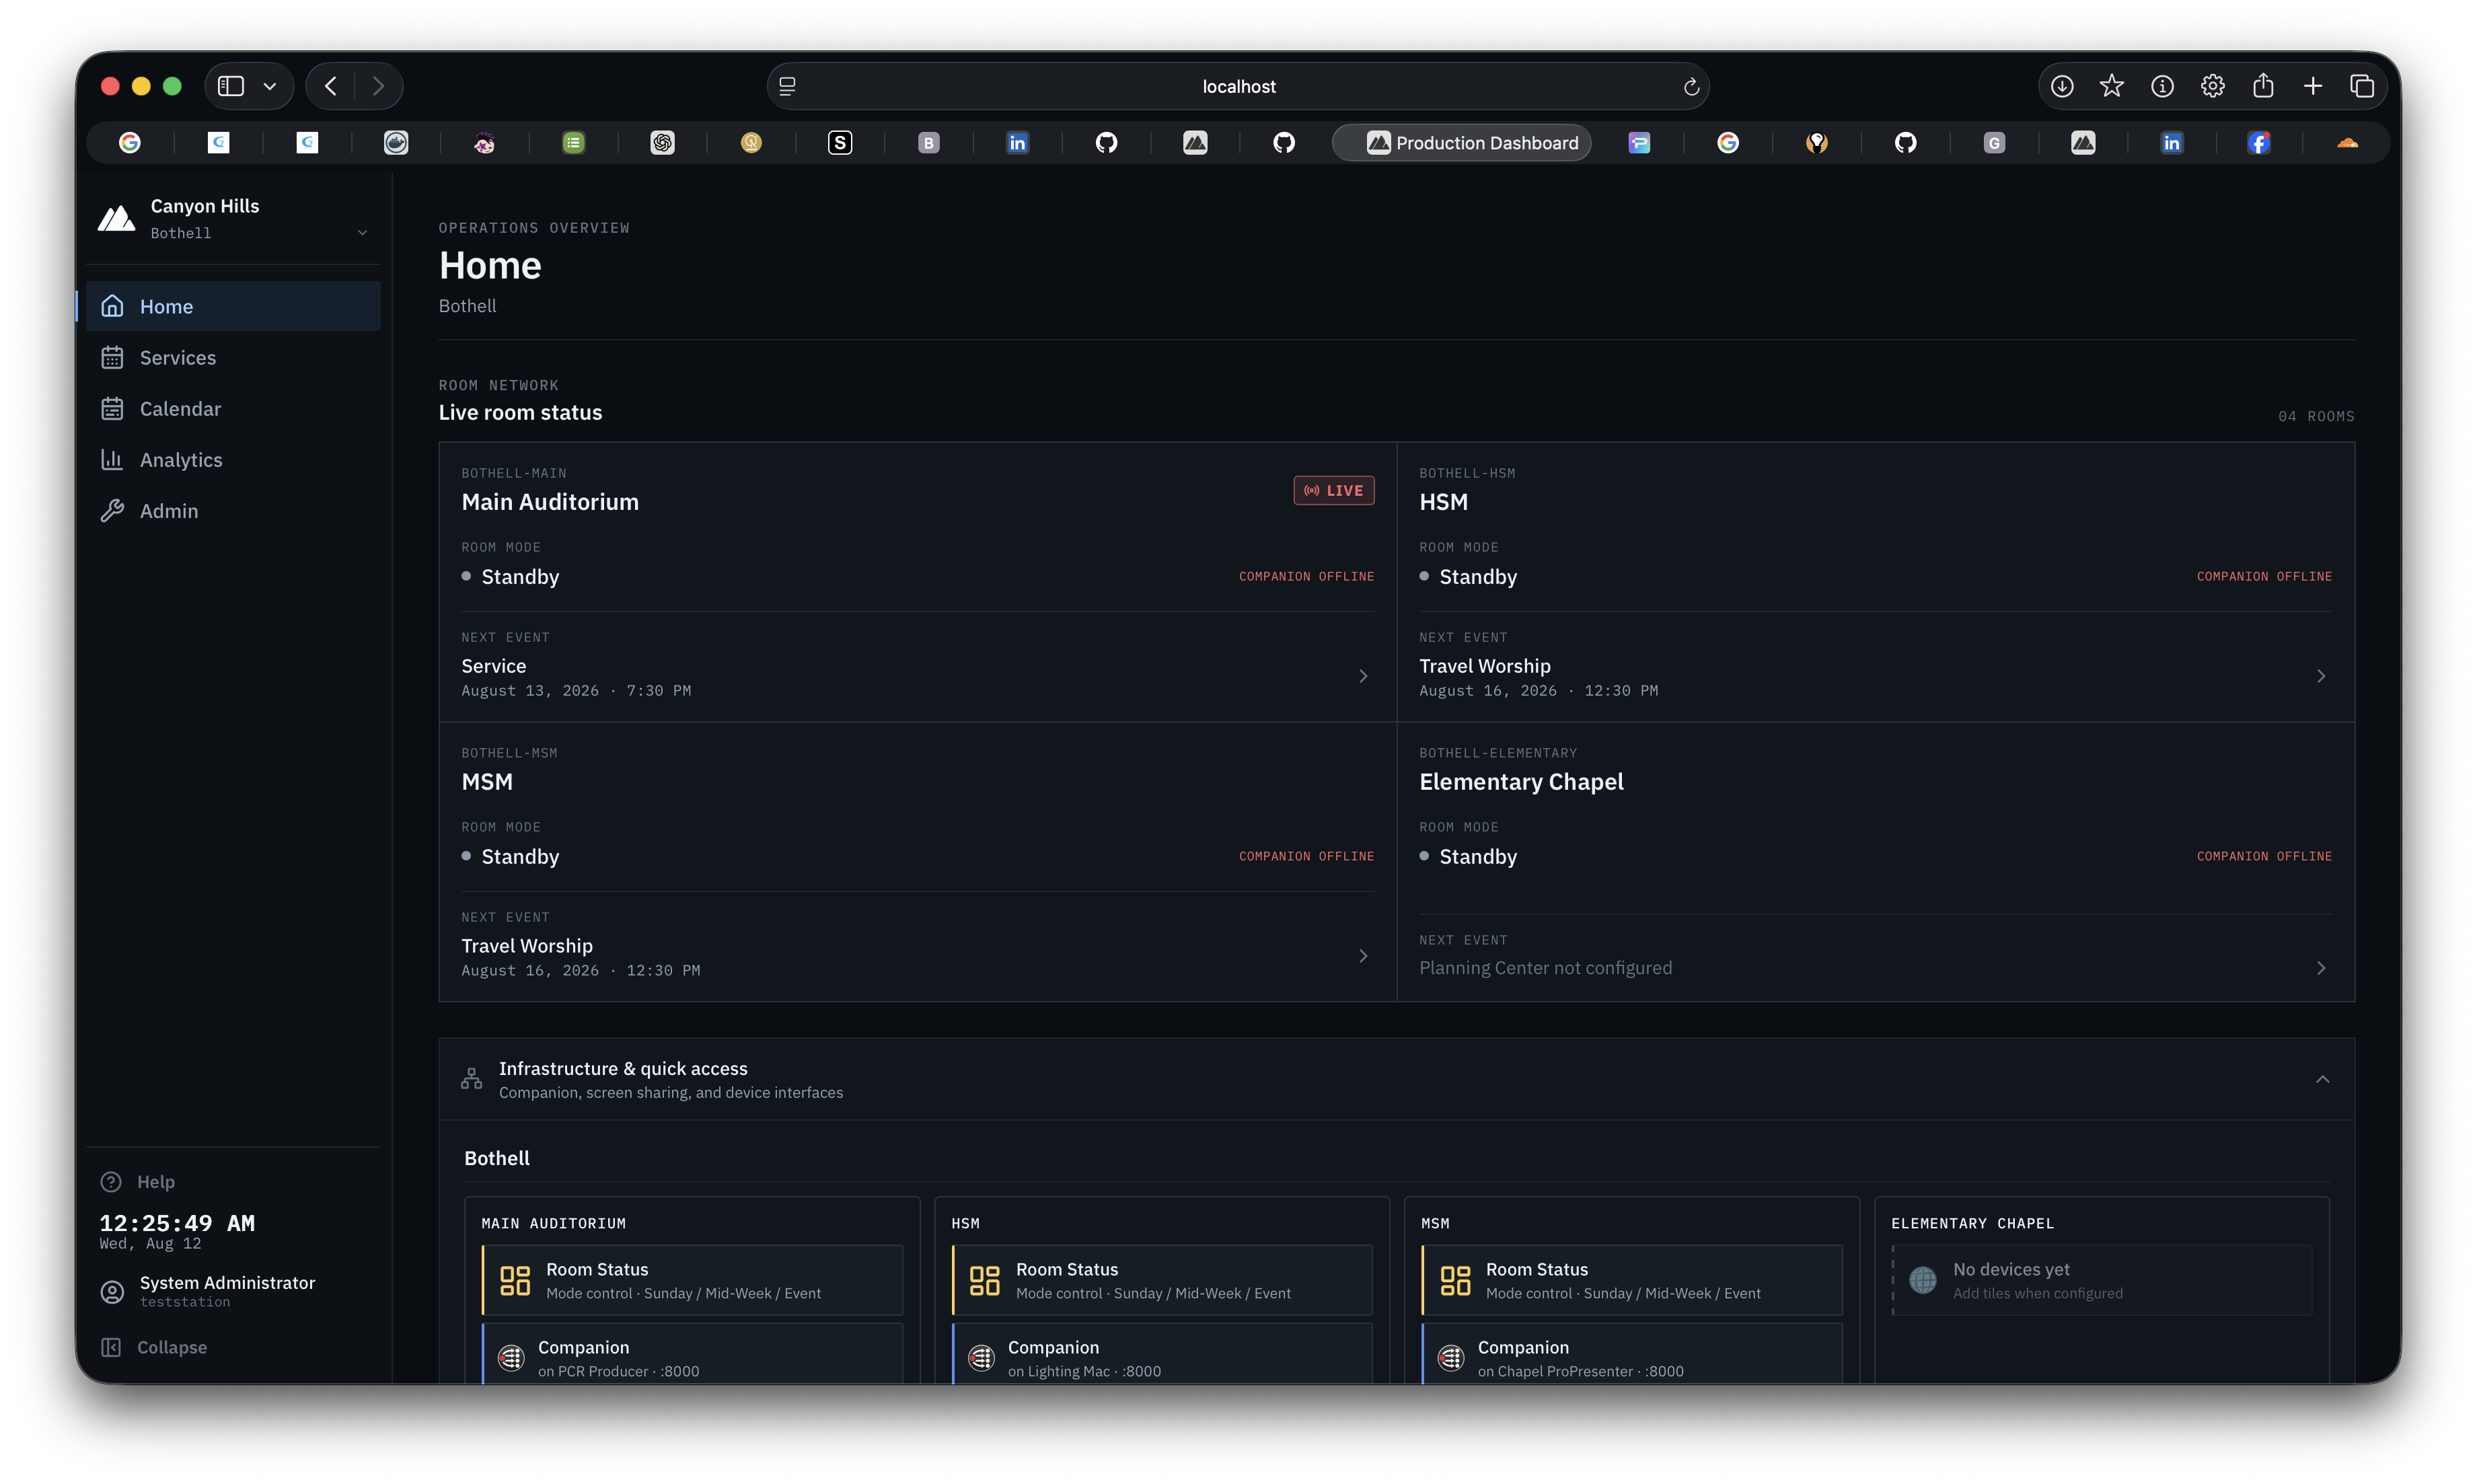Screen dimensions: 2477x1484
Task: Open Elementary Chapel next event chevron
Action: pyautogui.click(x=2321, y=968)
